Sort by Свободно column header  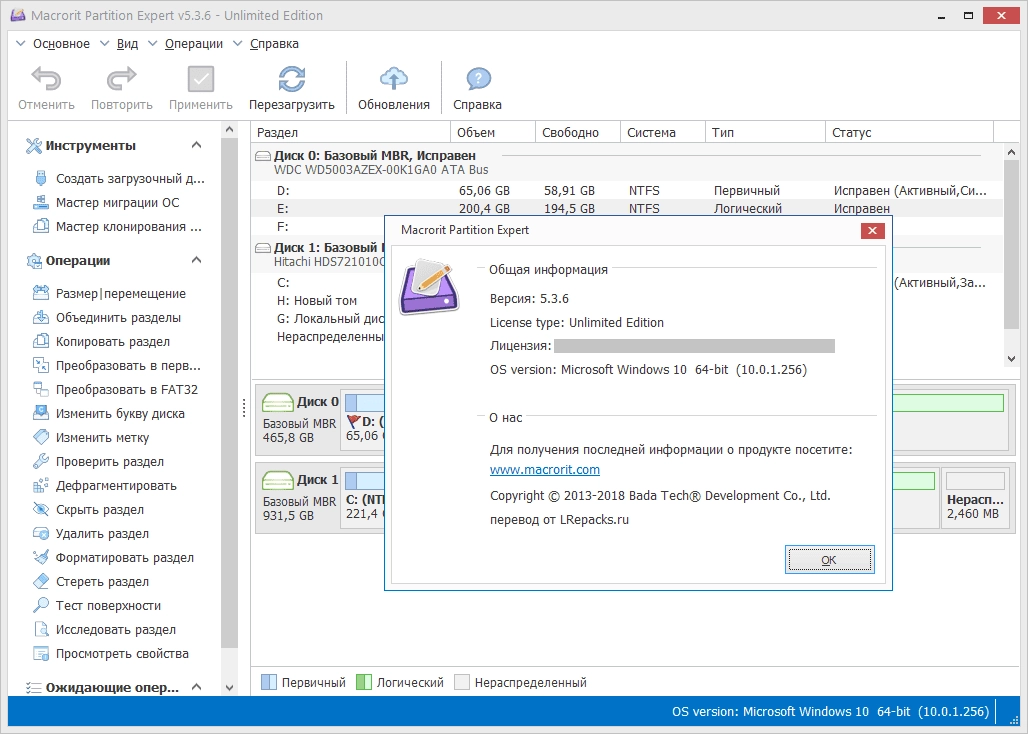578,132
